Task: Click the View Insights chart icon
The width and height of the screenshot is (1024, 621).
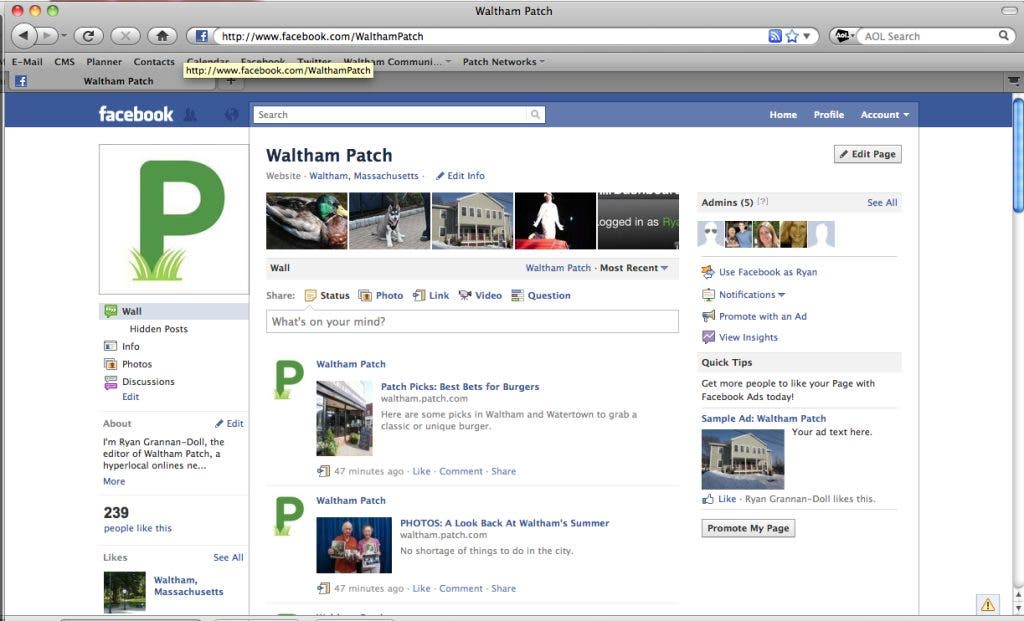Action: point(708,337)
